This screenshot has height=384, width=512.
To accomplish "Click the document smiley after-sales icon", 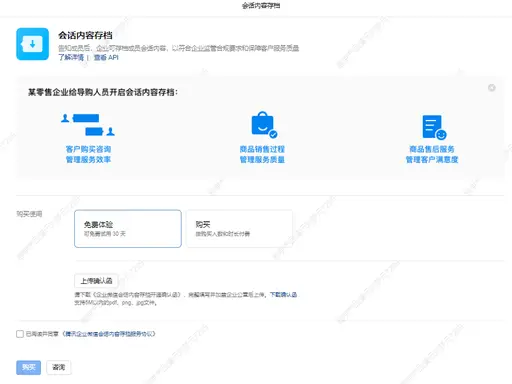I will click(x=434, y=127).
